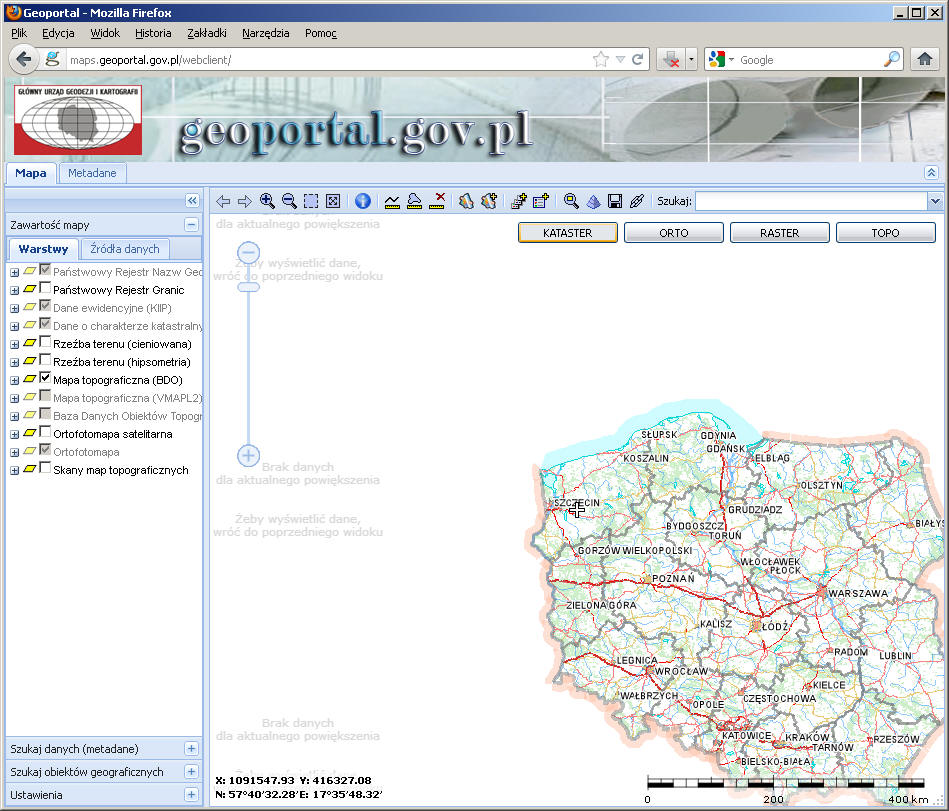This screenshot has width=949, height=811.
Task: Click the KATASTER map button
Action: coord(568,233)
